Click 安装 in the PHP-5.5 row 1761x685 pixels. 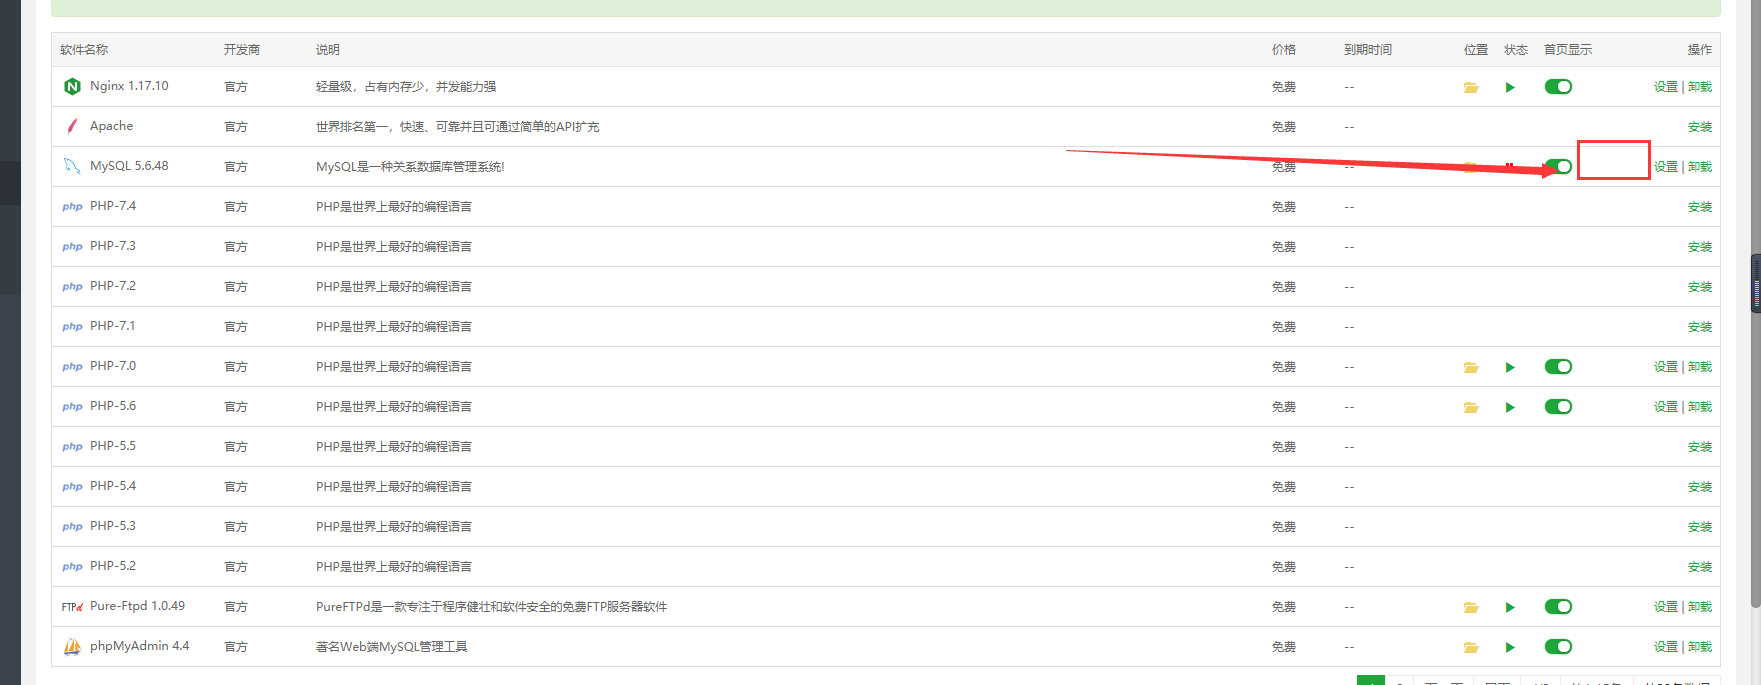[x=1700, y=447]
